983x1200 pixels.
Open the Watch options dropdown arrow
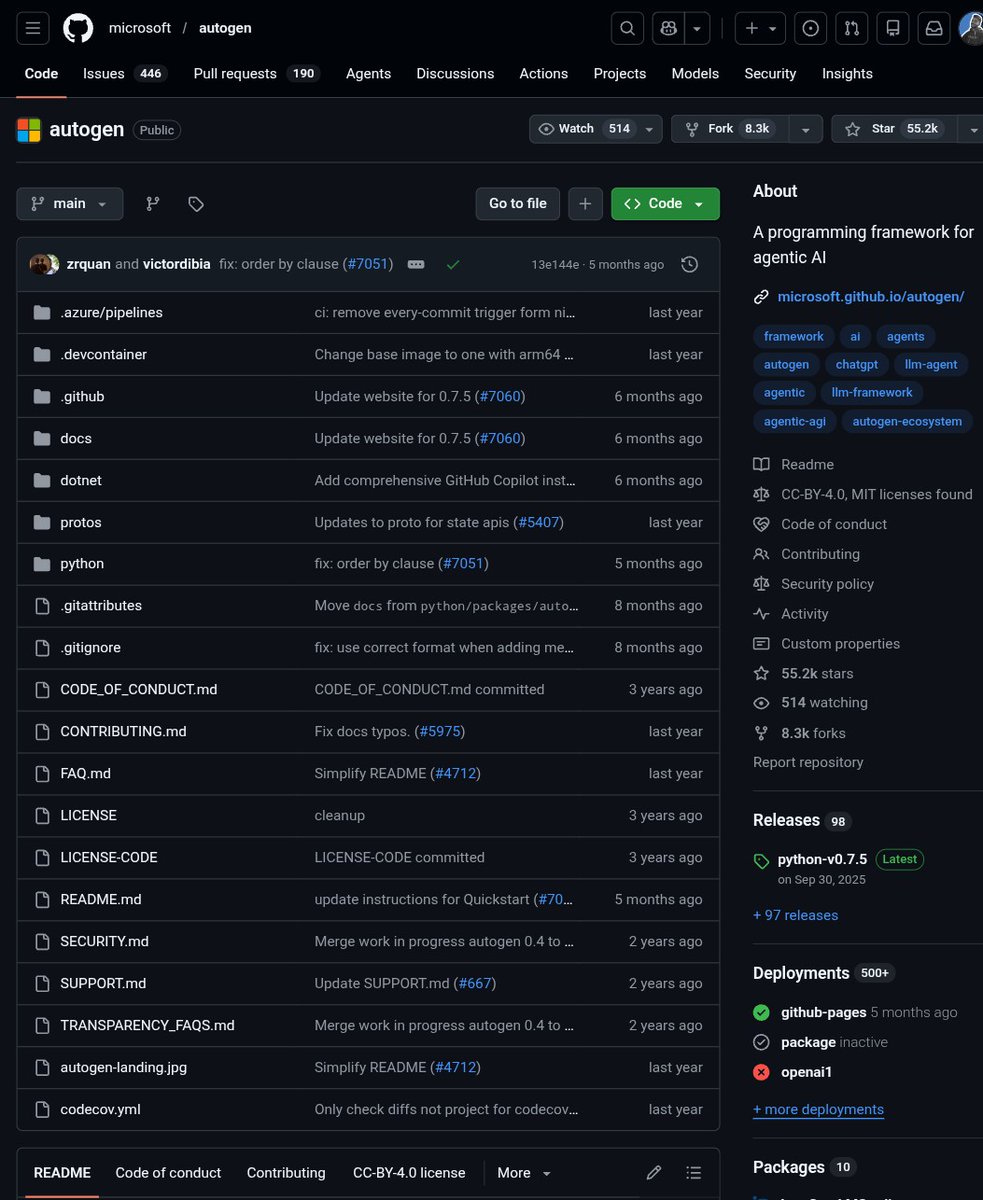point(649,129)
